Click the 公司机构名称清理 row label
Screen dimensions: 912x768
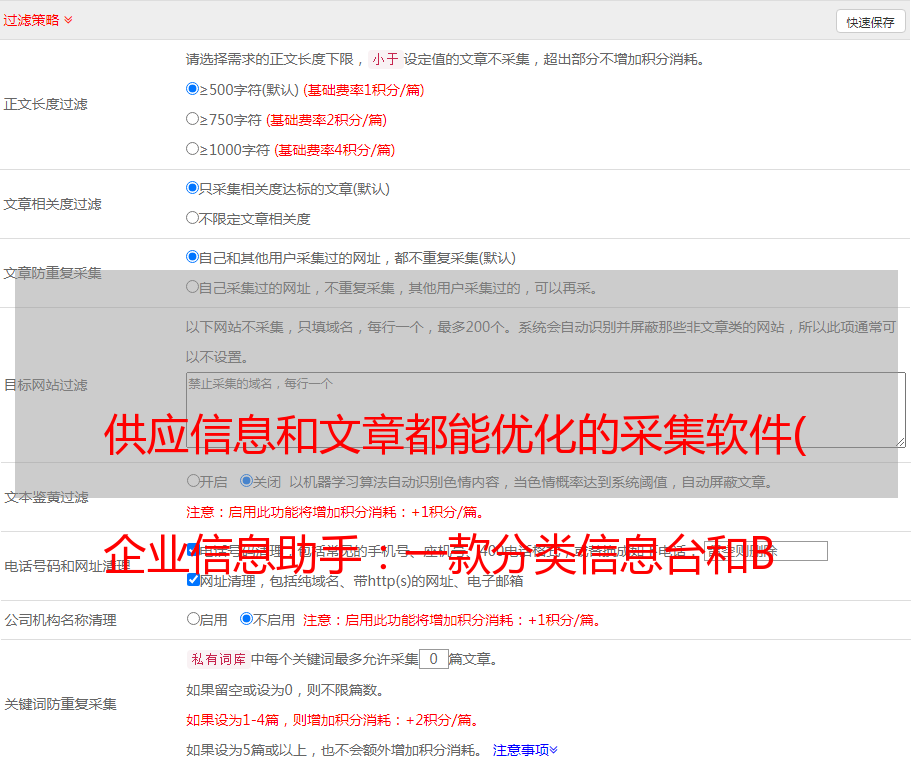pos(60,620)
